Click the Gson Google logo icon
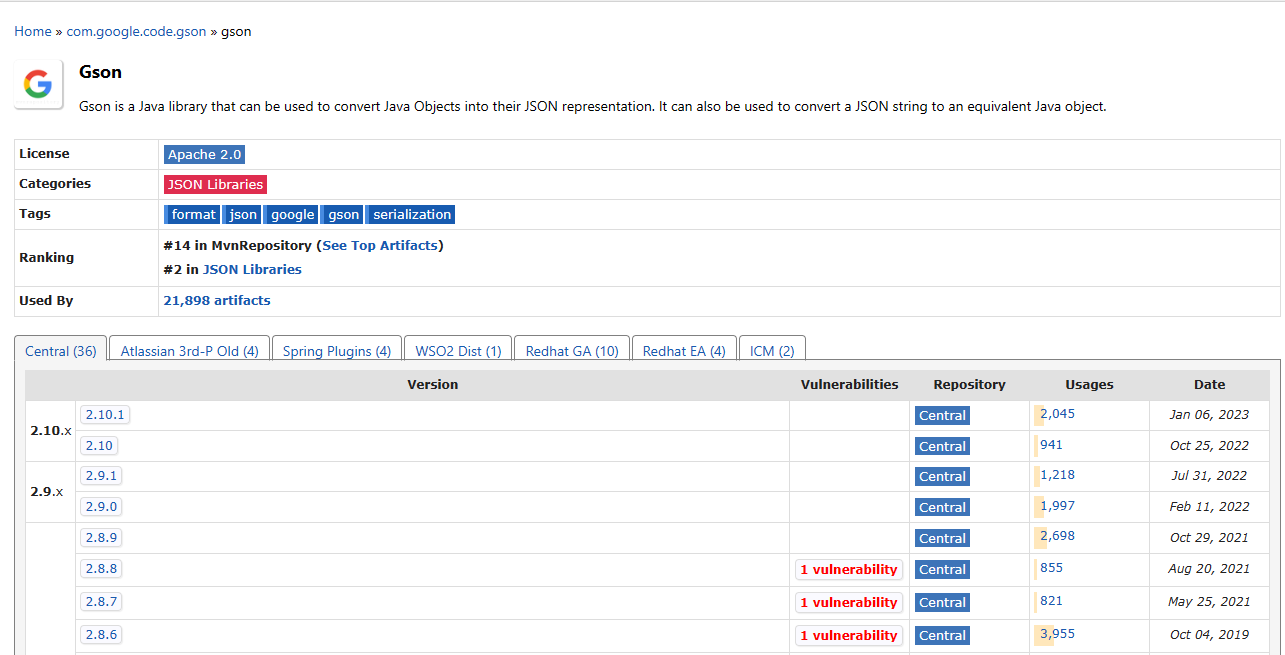Viewport: 1285px width, 655px height. pyautogui.click(x=39, y=84)
